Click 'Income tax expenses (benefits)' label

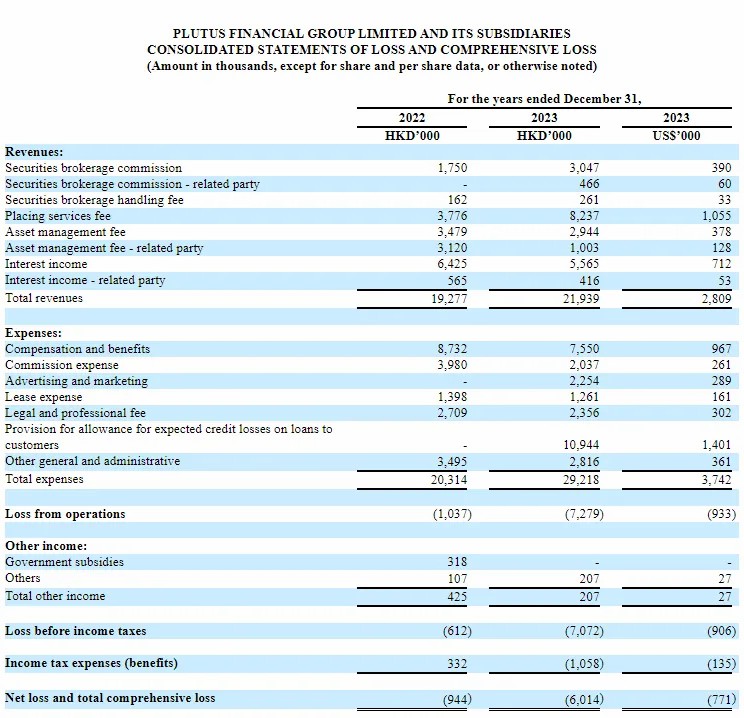tap(91, 663)
